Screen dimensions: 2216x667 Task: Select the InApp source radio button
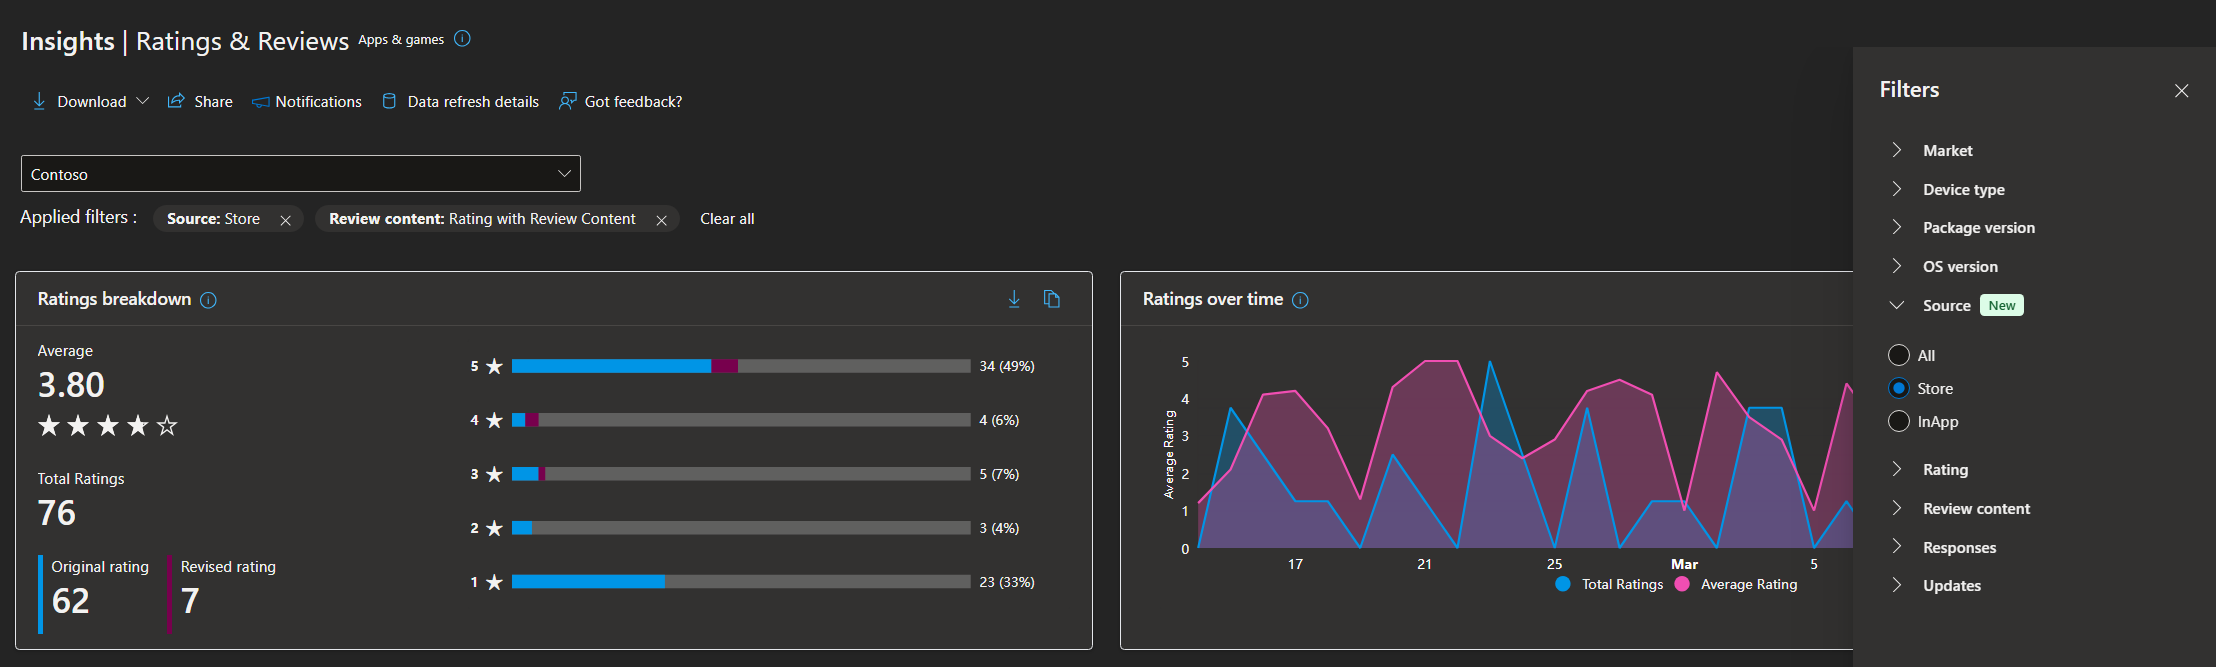click(1898, 421)
